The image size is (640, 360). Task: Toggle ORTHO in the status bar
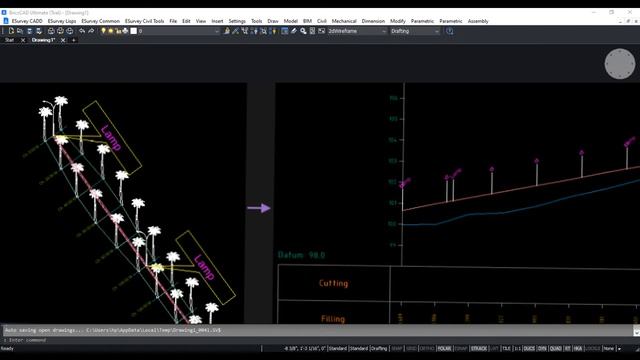[427, 349]
